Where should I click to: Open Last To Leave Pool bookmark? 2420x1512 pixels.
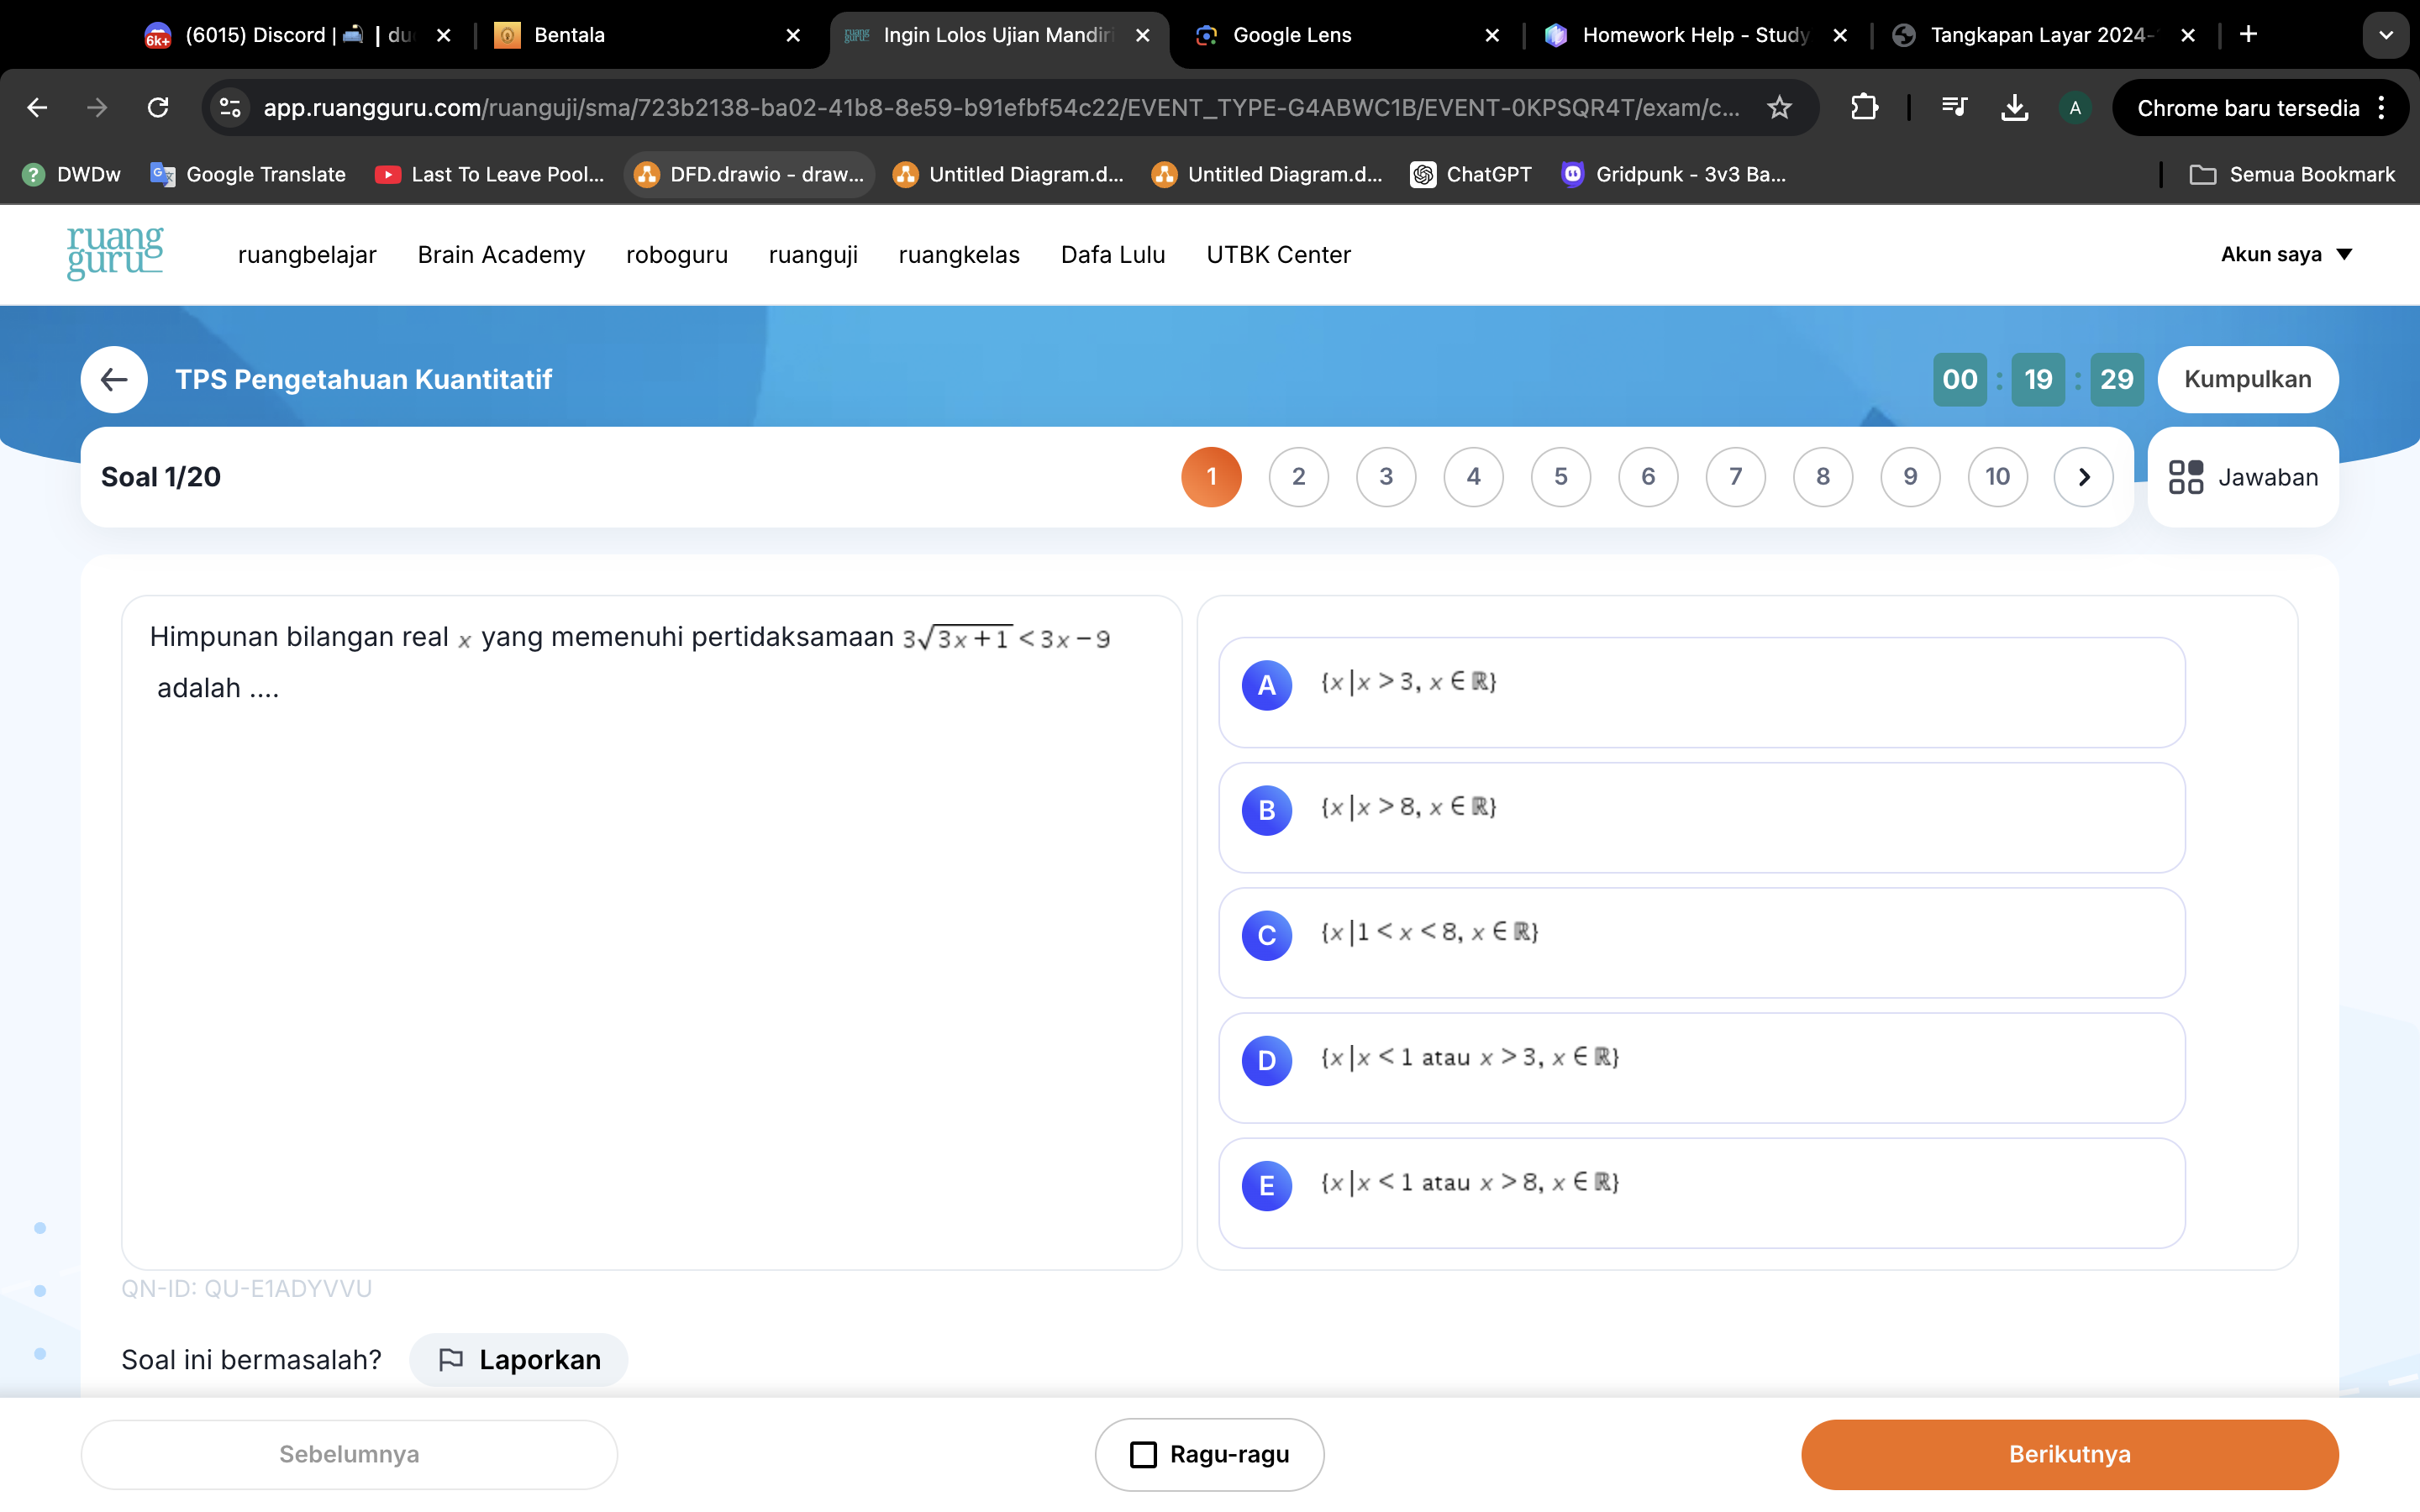click(490, 174)
